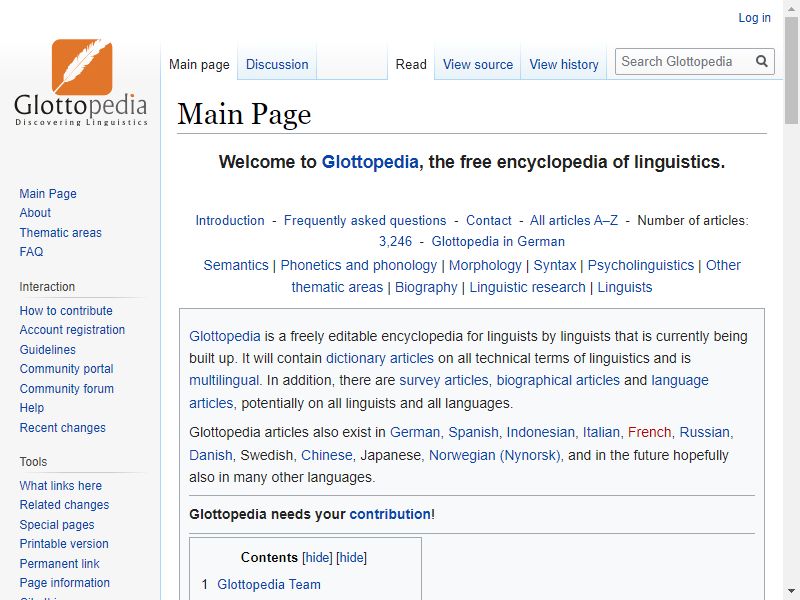800x600 pixels.
Task: Open the Psycholinguistics link
Action: 641,265
